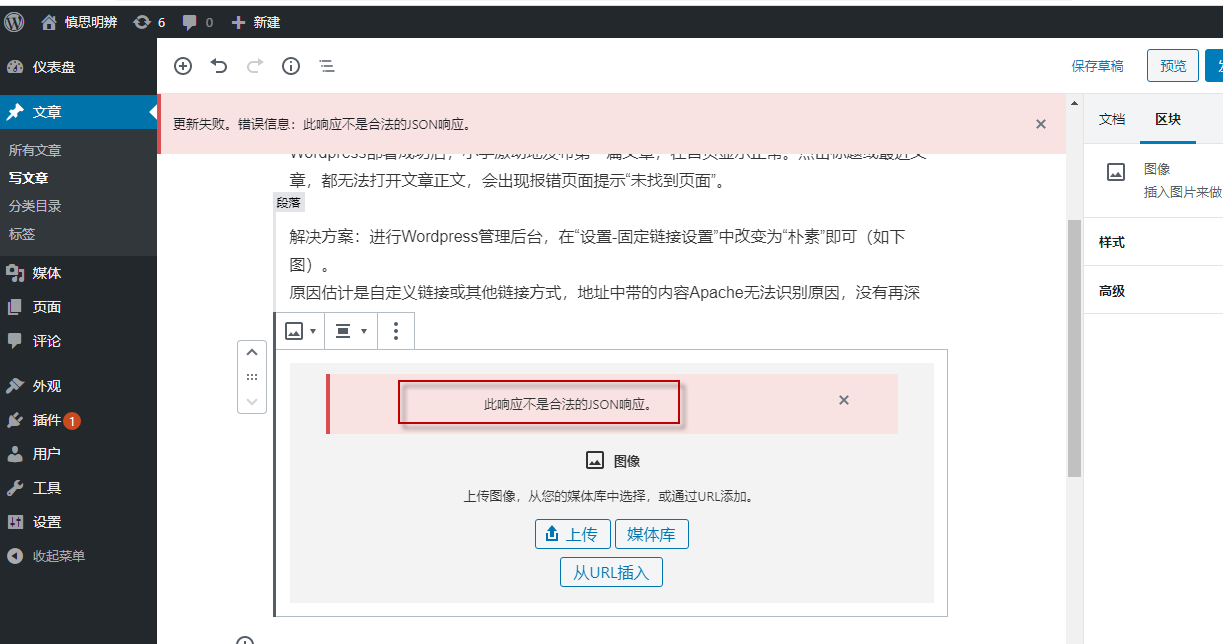Image resolution: width=1223 pixels, height=644 pixels.
Task: Open 所有文章 submenu item
Action: pyautogui.click(x=35, y=150)
